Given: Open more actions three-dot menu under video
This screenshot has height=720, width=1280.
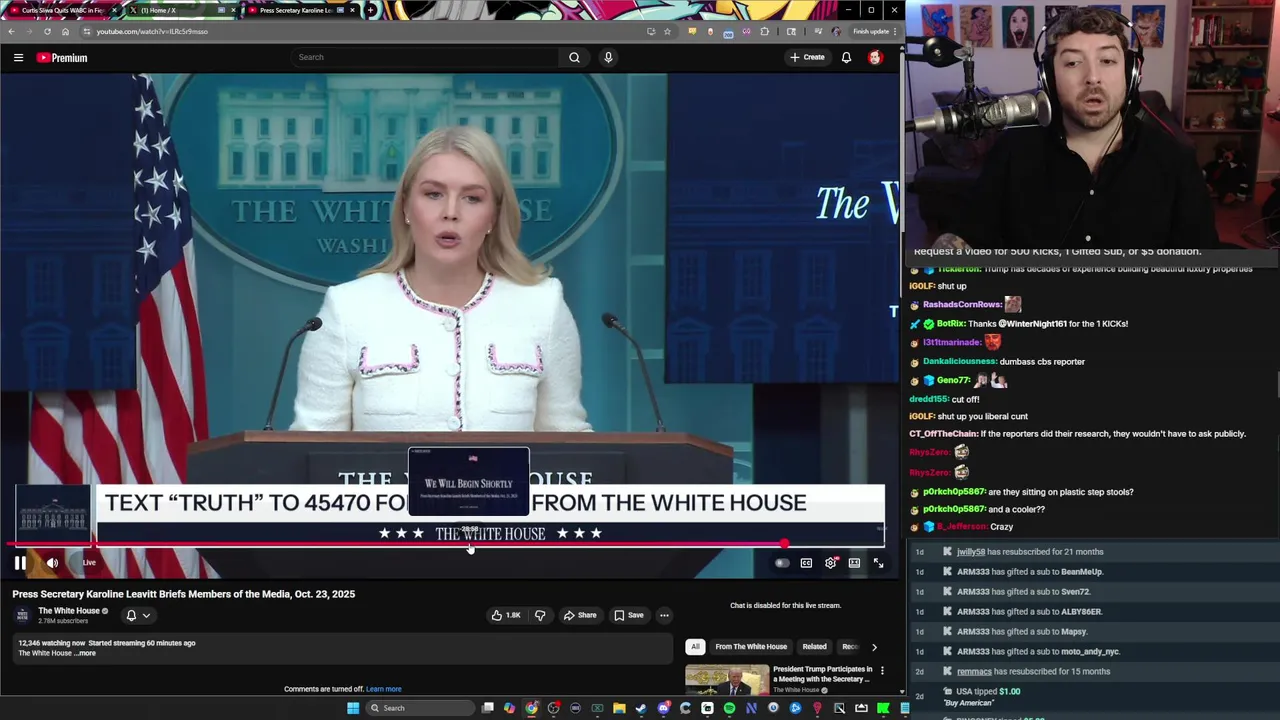Looking at the screenshot, I should [664, 615].
